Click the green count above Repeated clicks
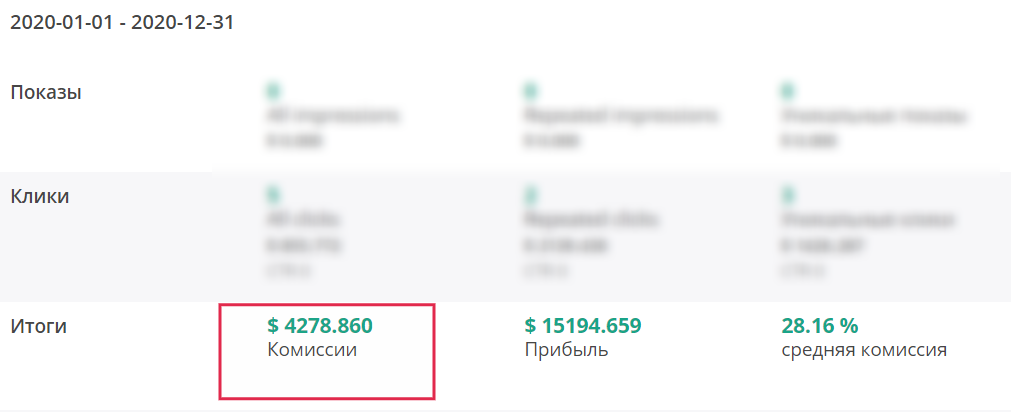Image resolution: width=1011 pixels, height=412 pixels. (529, 195)
